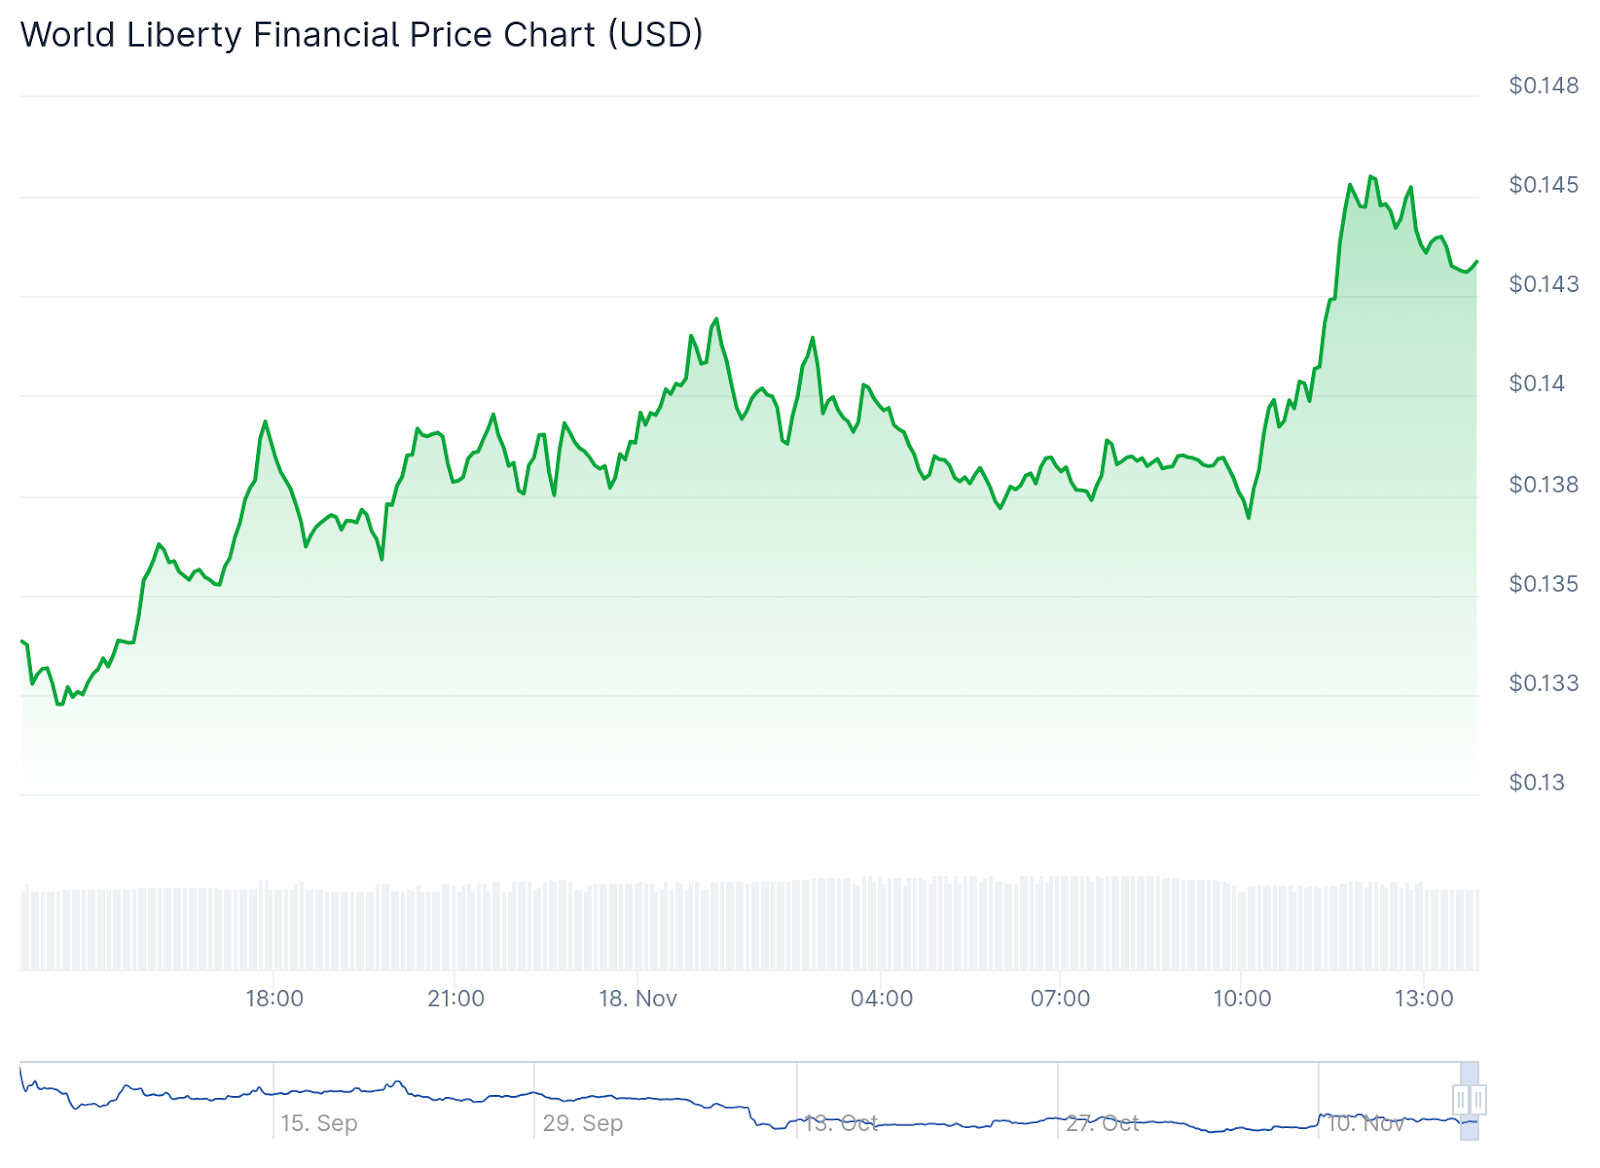Click the World Liberty Financial chart title

tap(362, 35)
